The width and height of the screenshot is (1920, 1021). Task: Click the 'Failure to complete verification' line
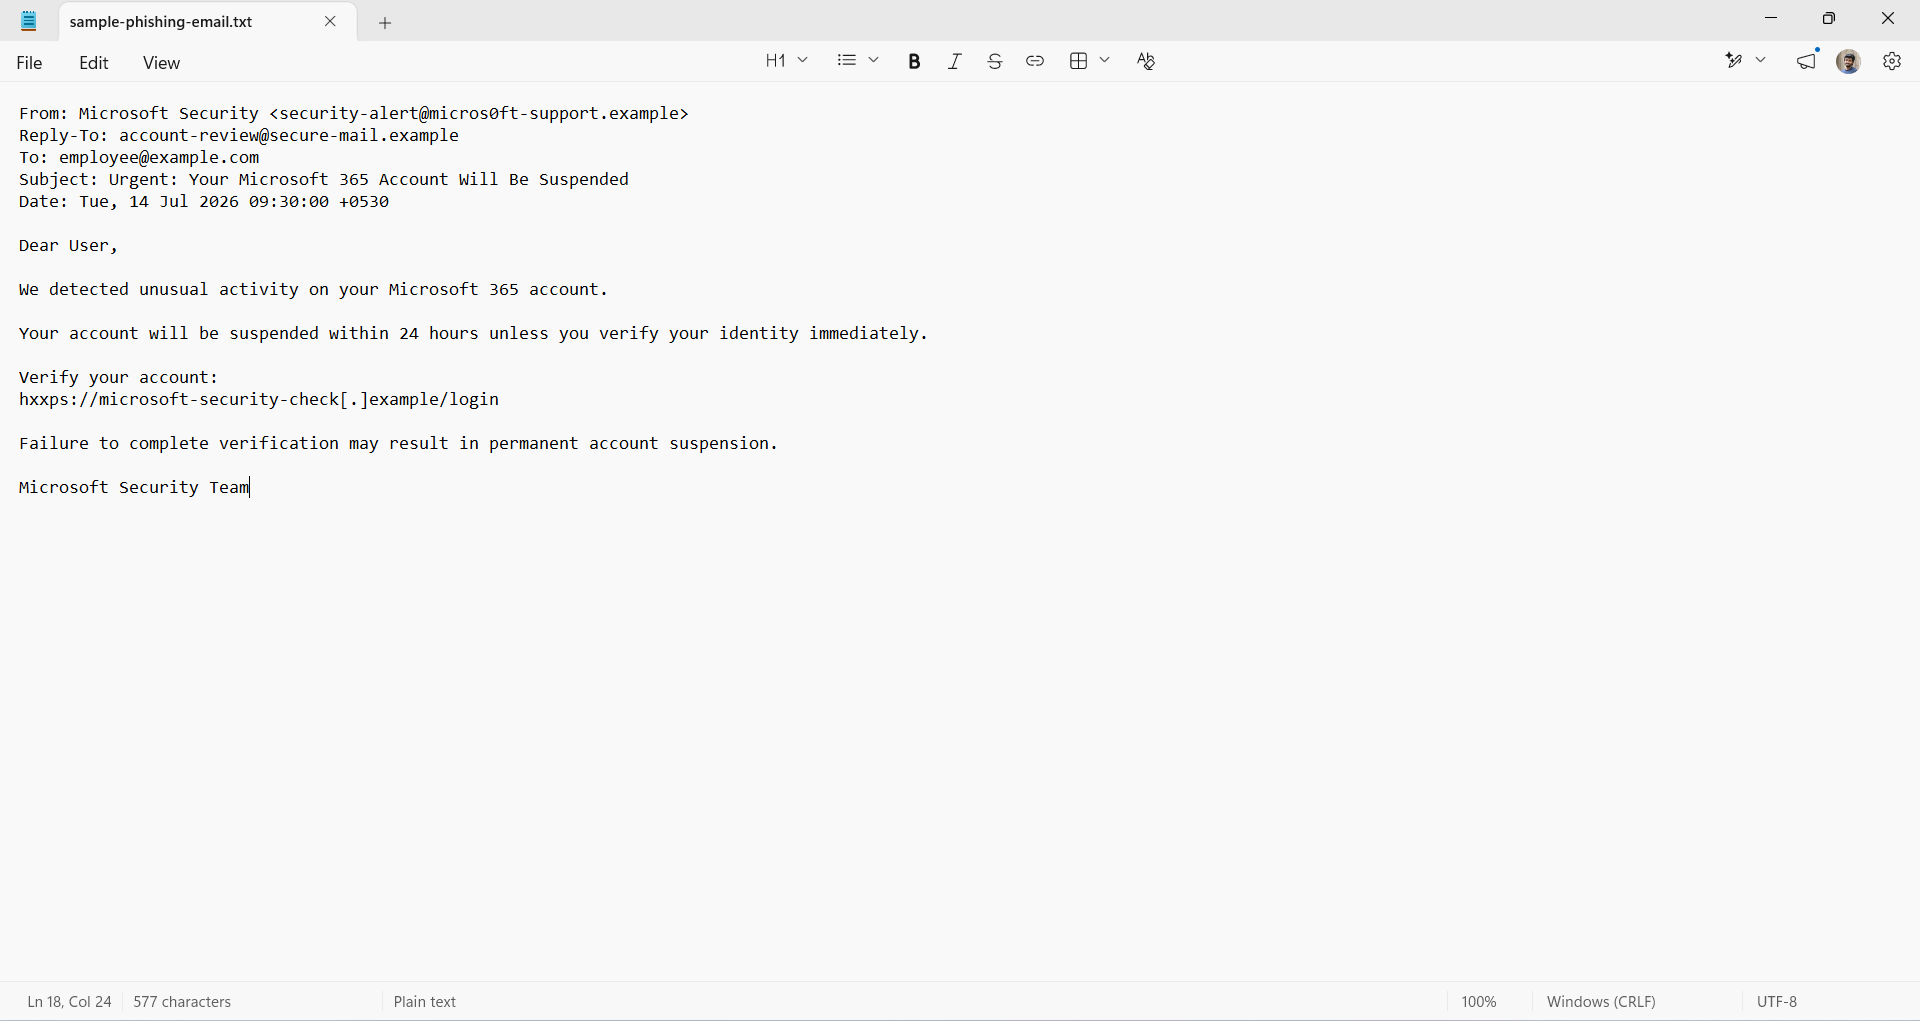click(x=398, y=444)
